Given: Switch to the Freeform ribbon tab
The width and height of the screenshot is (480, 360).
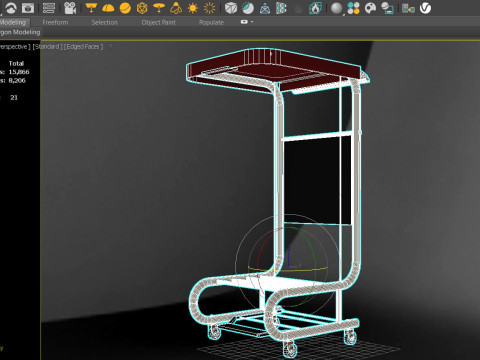Looking at the screenshot, I should (55, 22).
